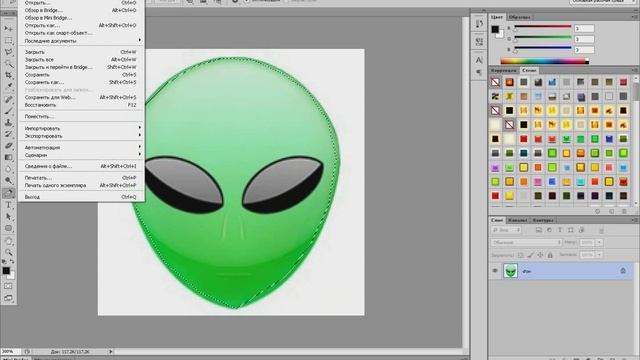Screen dimensions: 640x360
Task: Open the Character panel icon
Action: click(479, 60)
